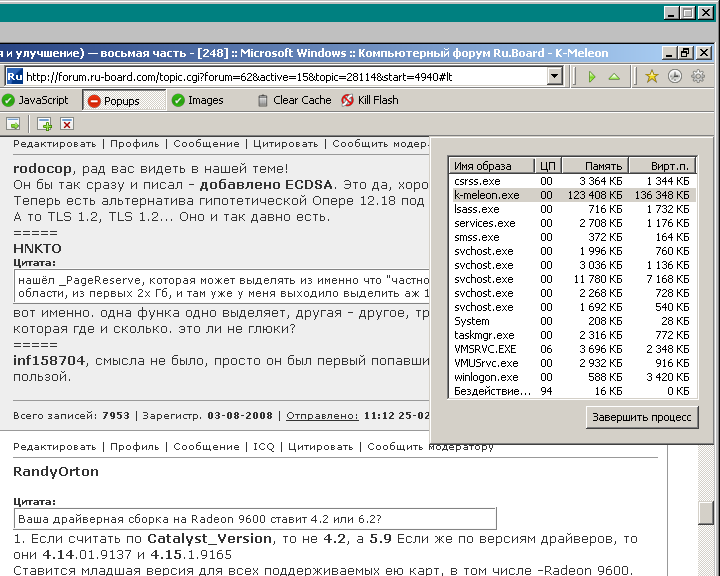Click RandyOrton post Цитировать link
Image resolution: width=720 pixels, height=576 pixels.
tap(321, 446)
